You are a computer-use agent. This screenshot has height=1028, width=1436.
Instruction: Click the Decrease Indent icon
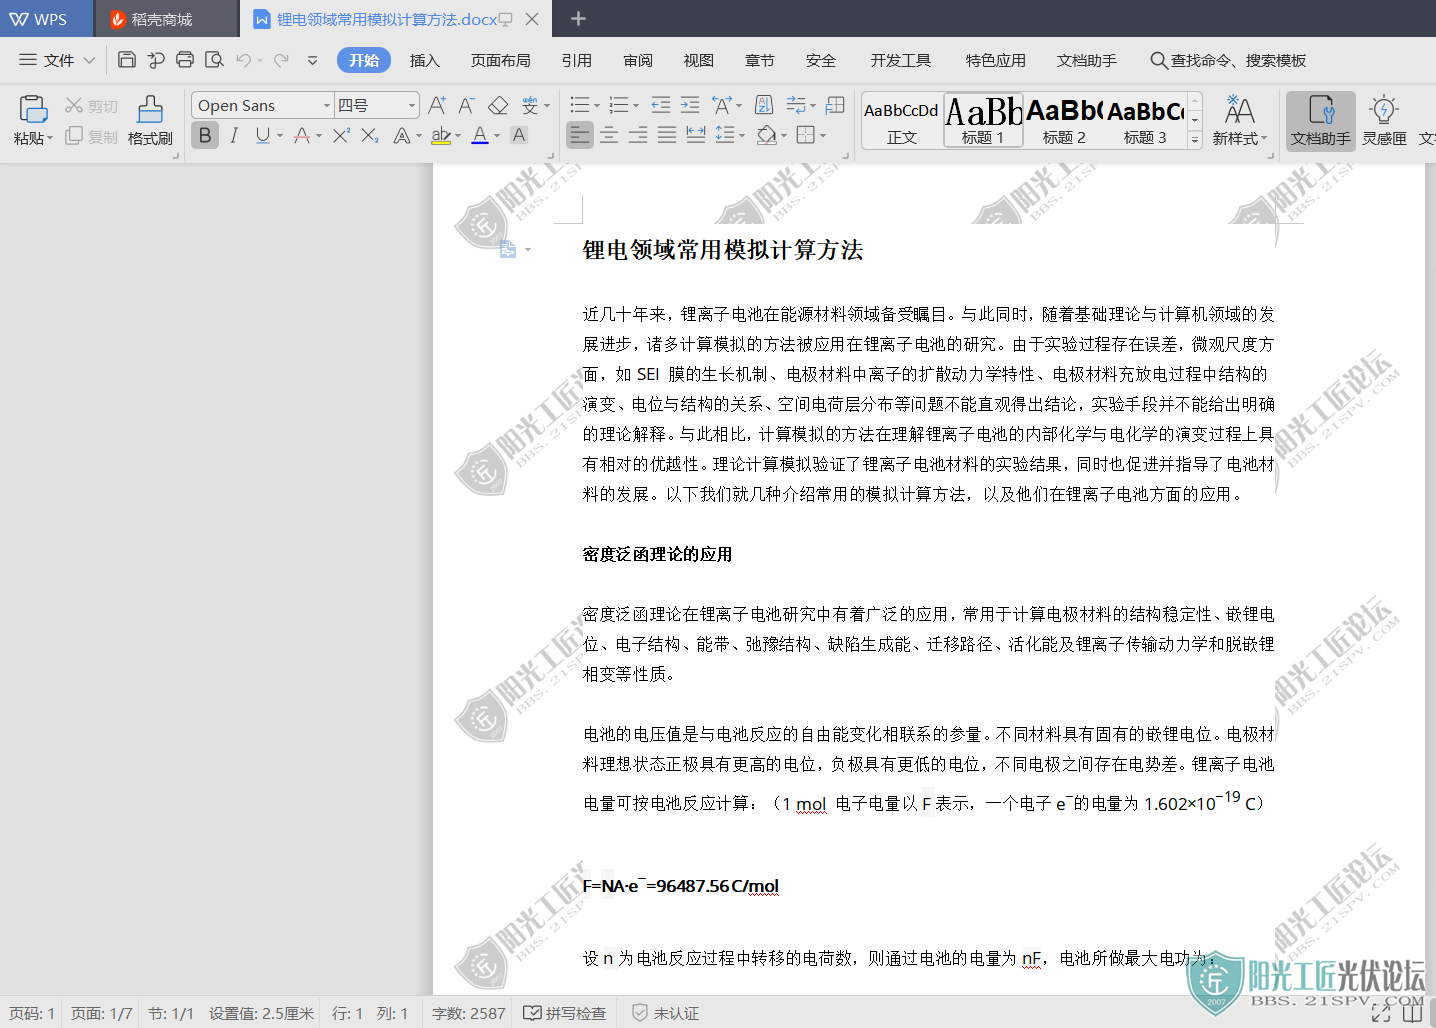pos(661,105)
